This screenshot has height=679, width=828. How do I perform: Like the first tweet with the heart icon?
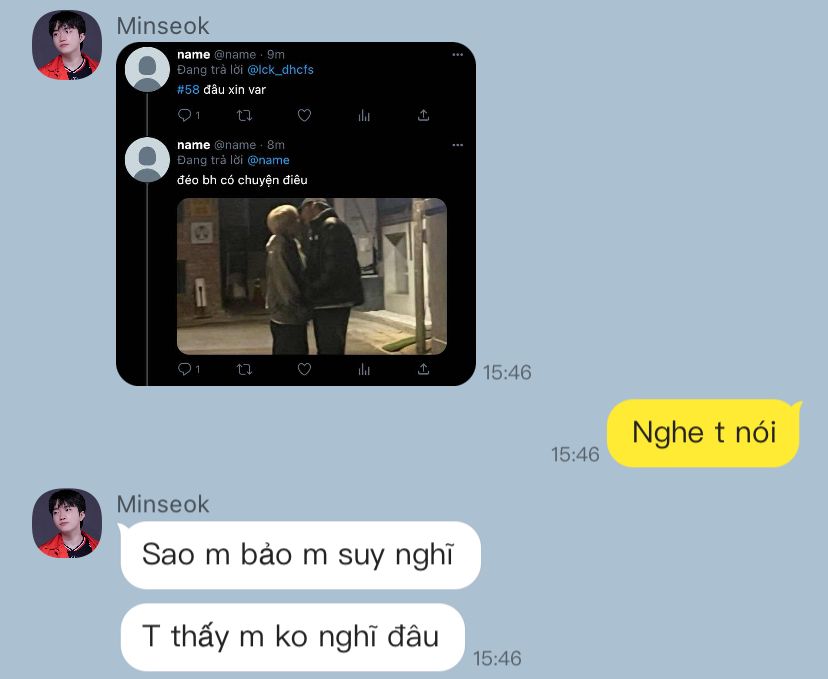click(x=304, y=115)
